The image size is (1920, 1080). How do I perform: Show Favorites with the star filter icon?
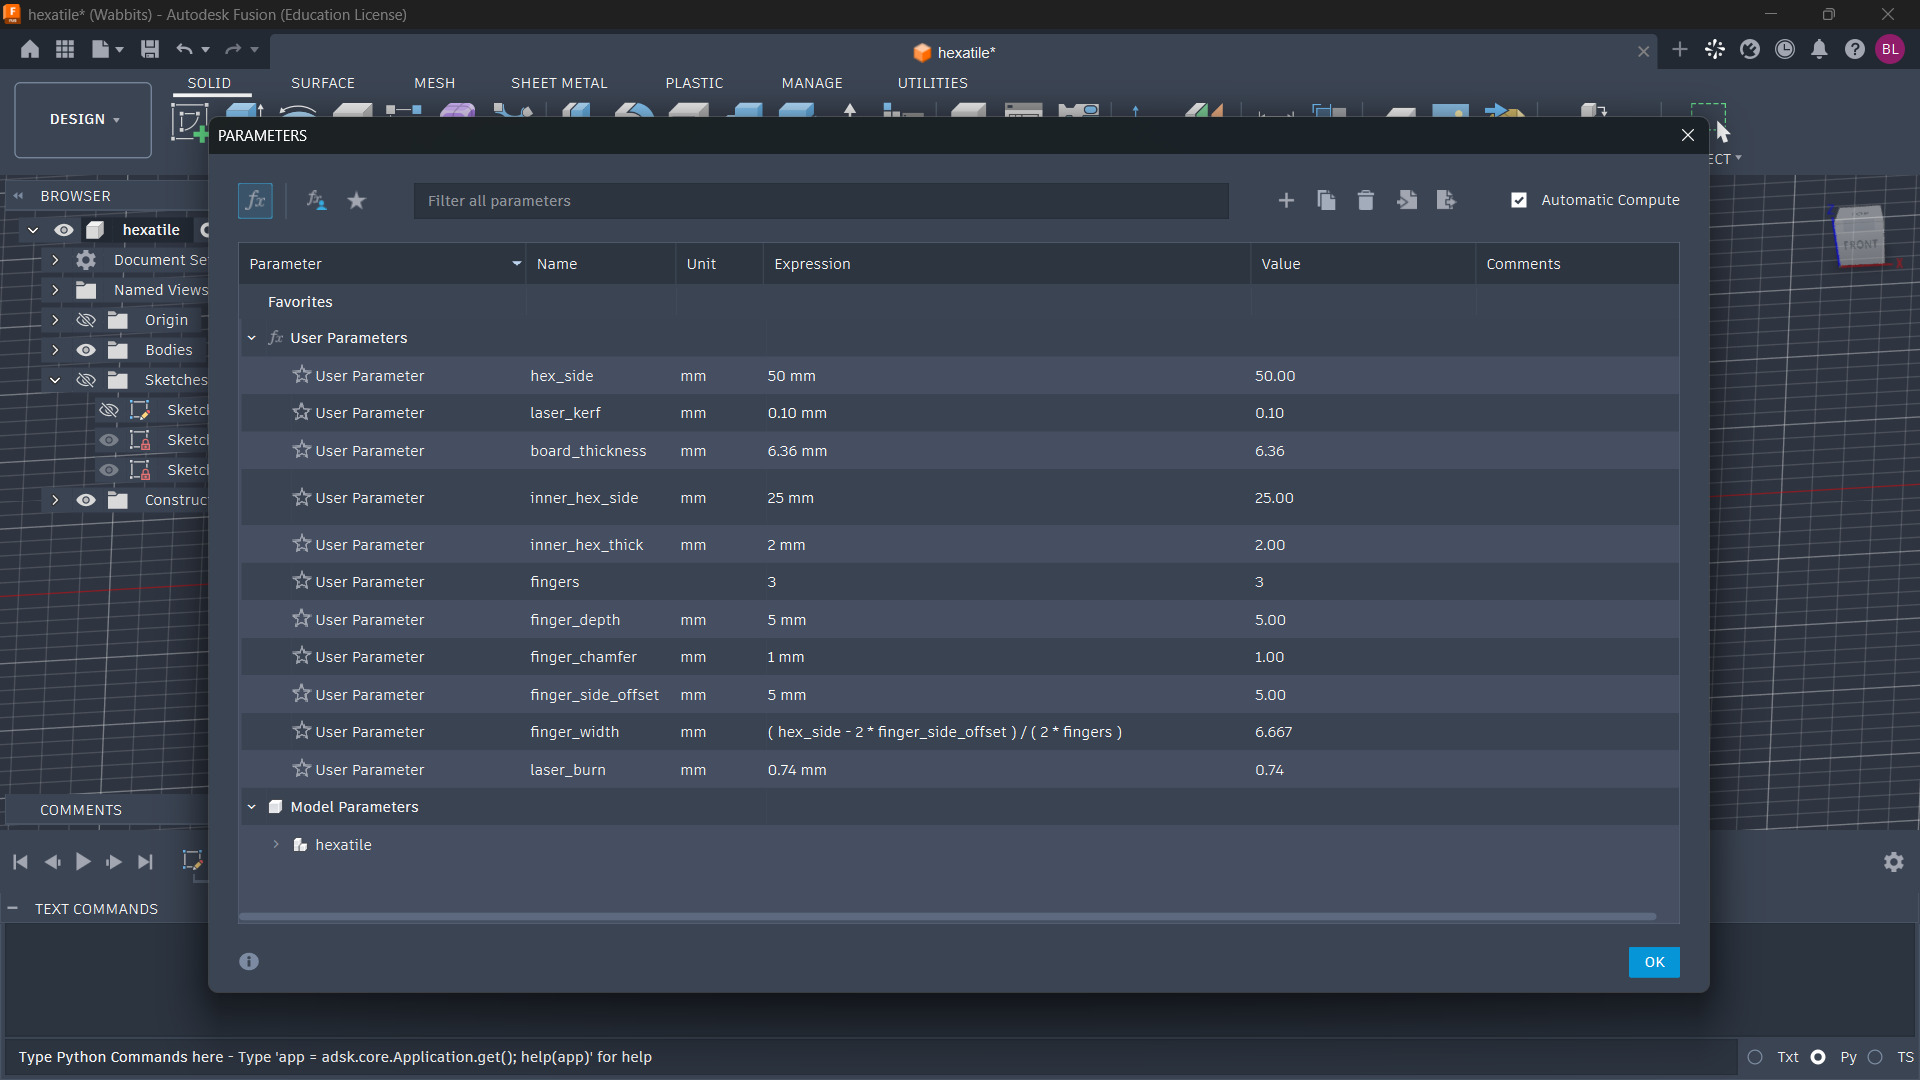(x=356, y=201)
